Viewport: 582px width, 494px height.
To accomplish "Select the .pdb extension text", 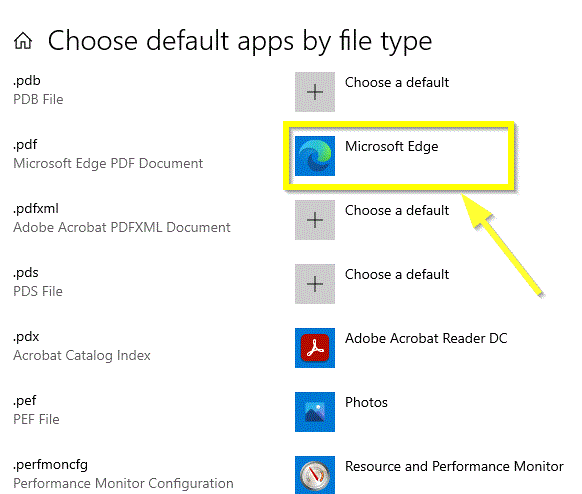I will [27, 81].
